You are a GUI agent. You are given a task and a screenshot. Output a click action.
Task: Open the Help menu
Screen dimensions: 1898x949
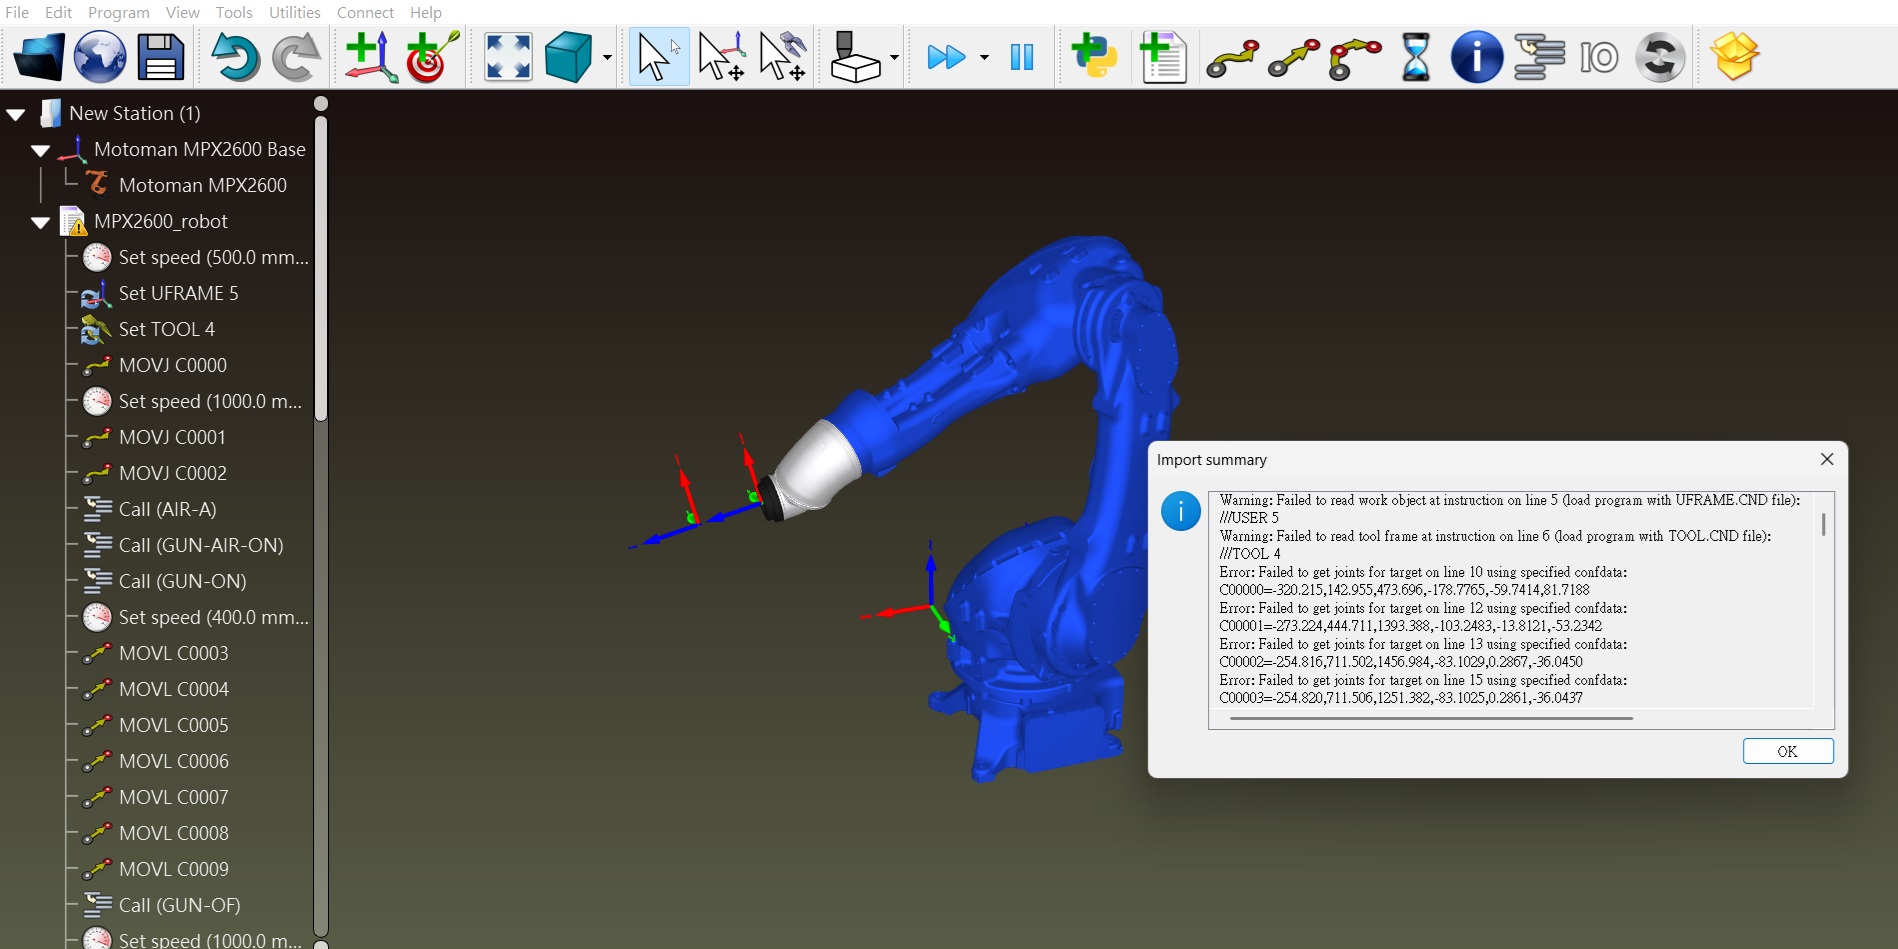tap(426, 12)
